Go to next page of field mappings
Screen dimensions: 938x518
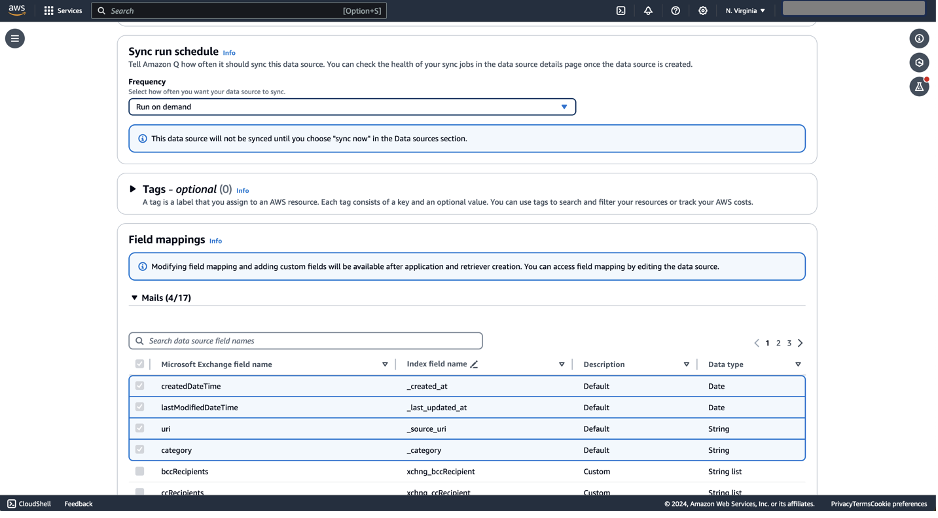(x=801, y=343)
